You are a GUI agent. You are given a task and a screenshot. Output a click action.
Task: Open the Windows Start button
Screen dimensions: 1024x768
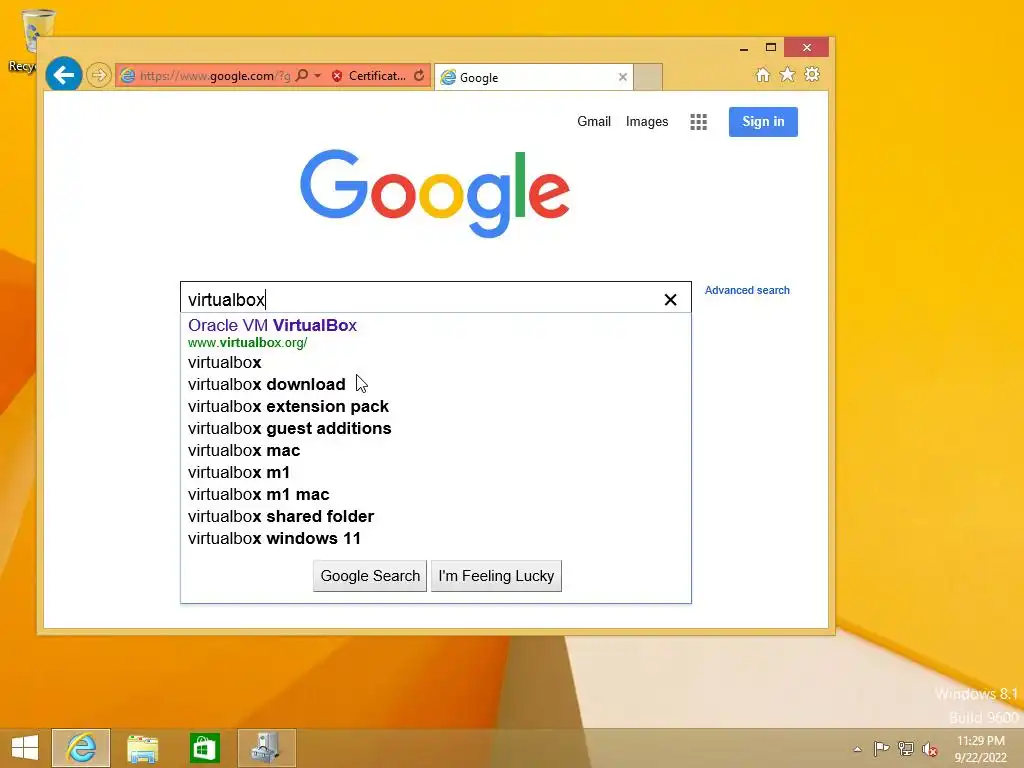25,748
